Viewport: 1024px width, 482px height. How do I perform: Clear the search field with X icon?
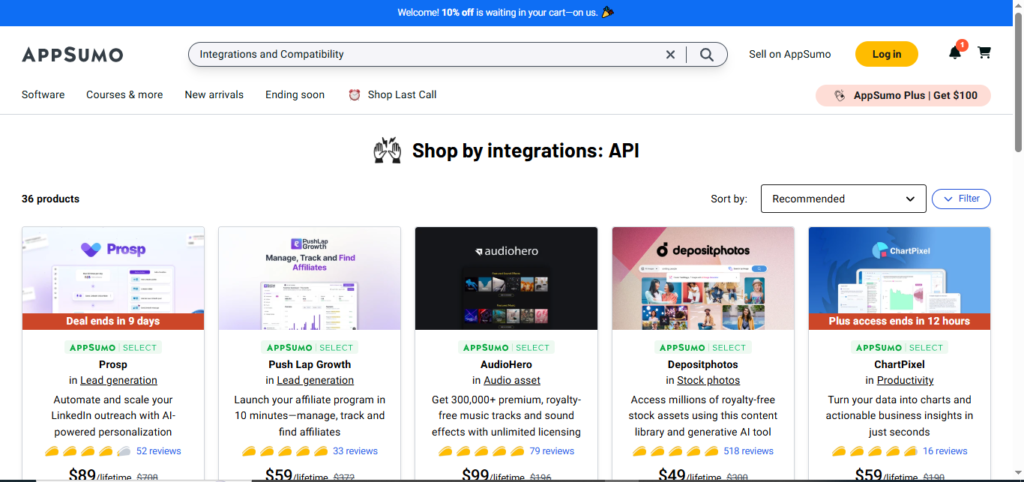[x=670, y=55]
